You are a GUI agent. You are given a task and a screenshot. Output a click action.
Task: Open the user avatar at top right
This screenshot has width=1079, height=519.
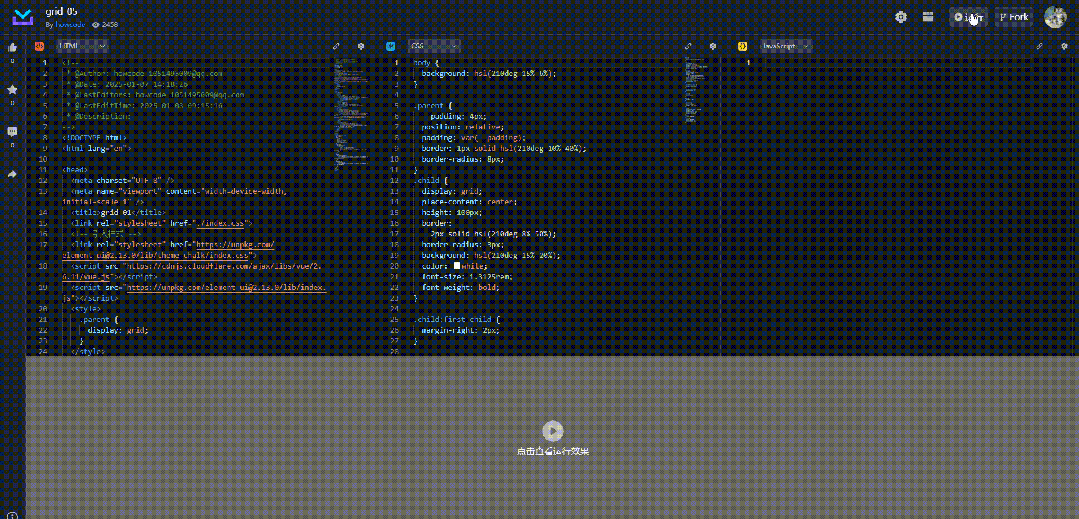[x=1056, y=17]
